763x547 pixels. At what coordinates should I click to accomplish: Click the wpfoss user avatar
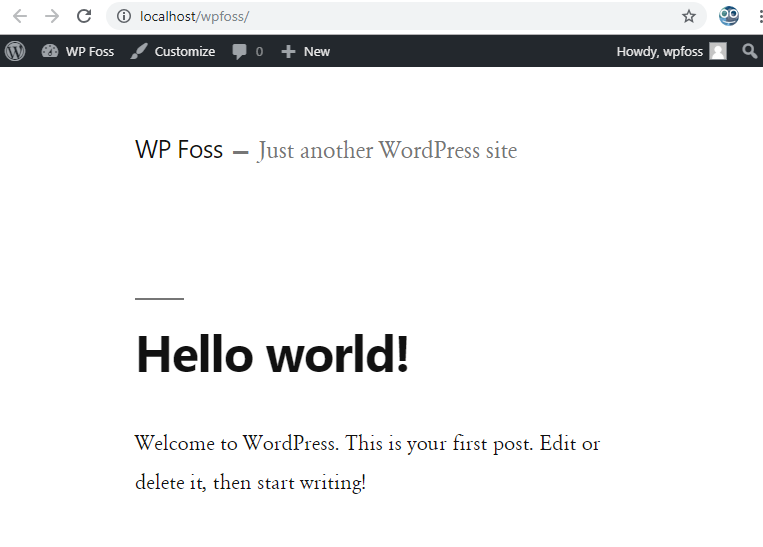point(718,51)
